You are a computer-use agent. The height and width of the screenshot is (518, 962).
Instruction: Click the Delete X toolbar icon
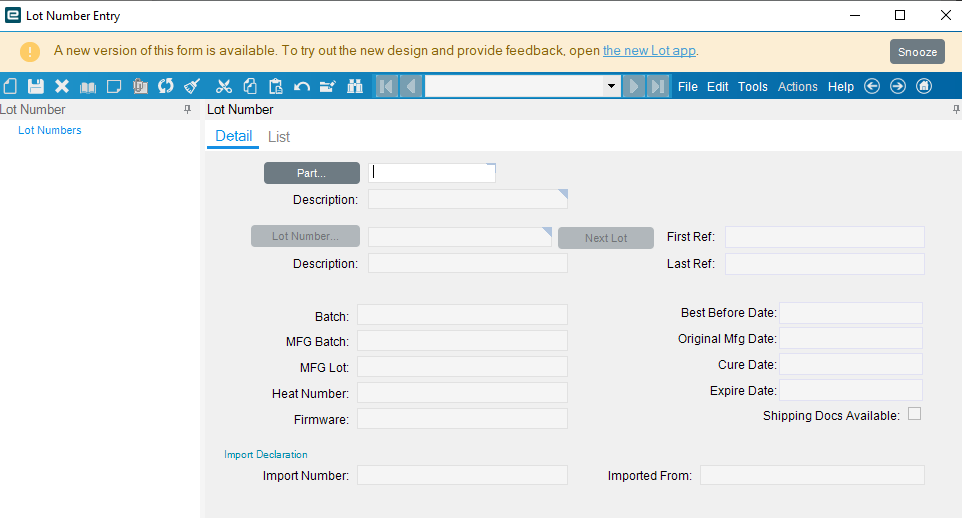point(61,87)
